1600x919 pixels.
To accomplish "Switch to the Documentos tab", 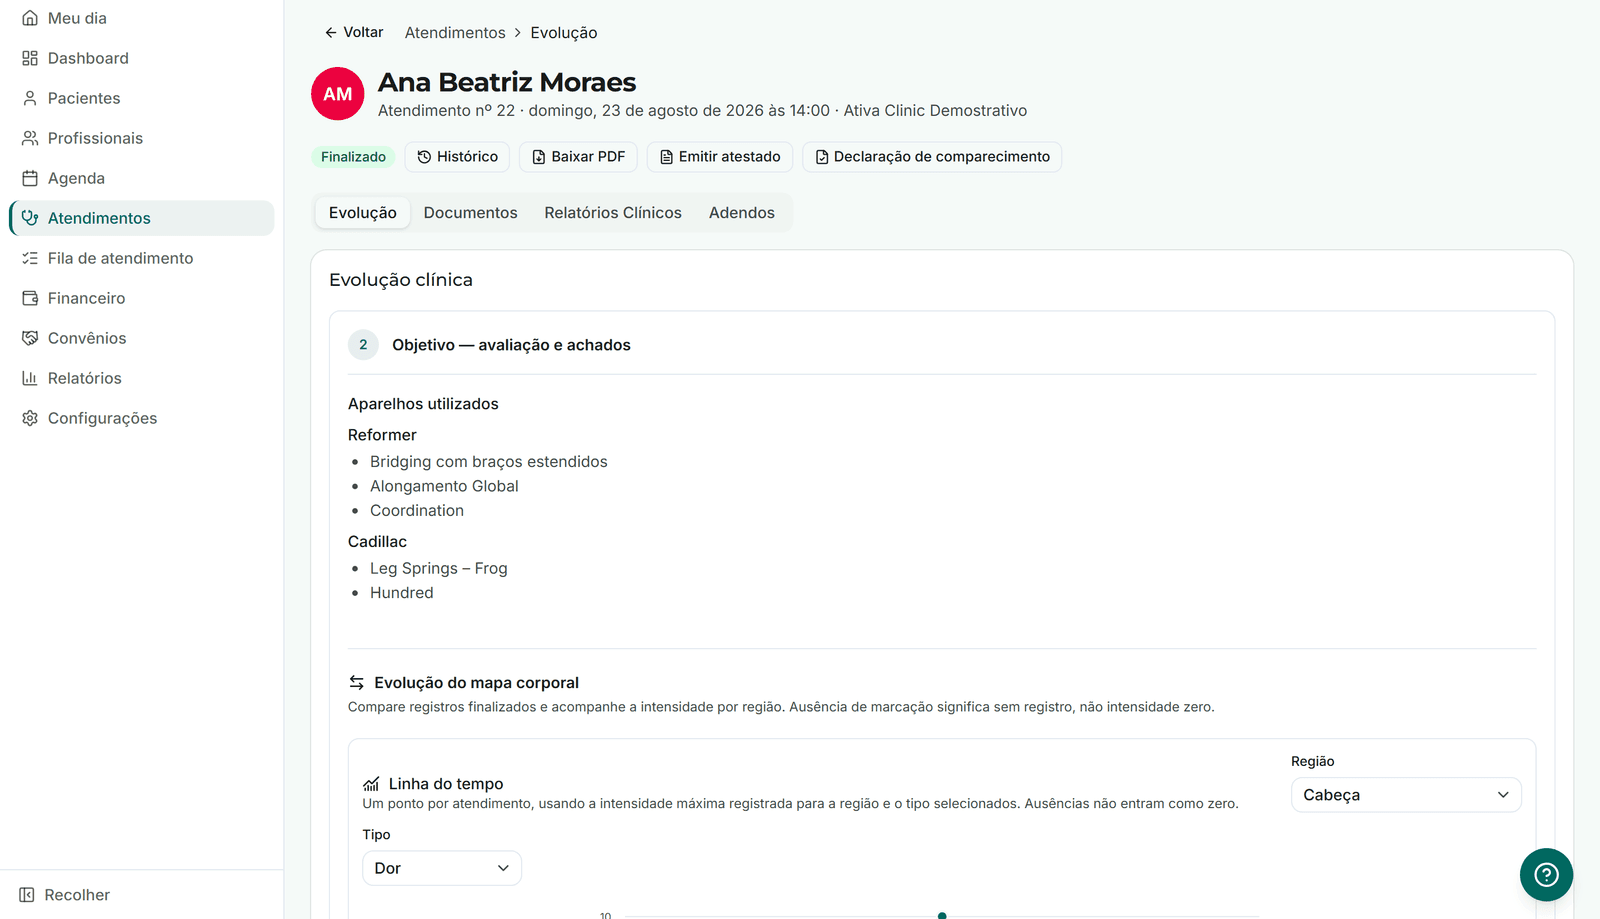I will (470, 213).
